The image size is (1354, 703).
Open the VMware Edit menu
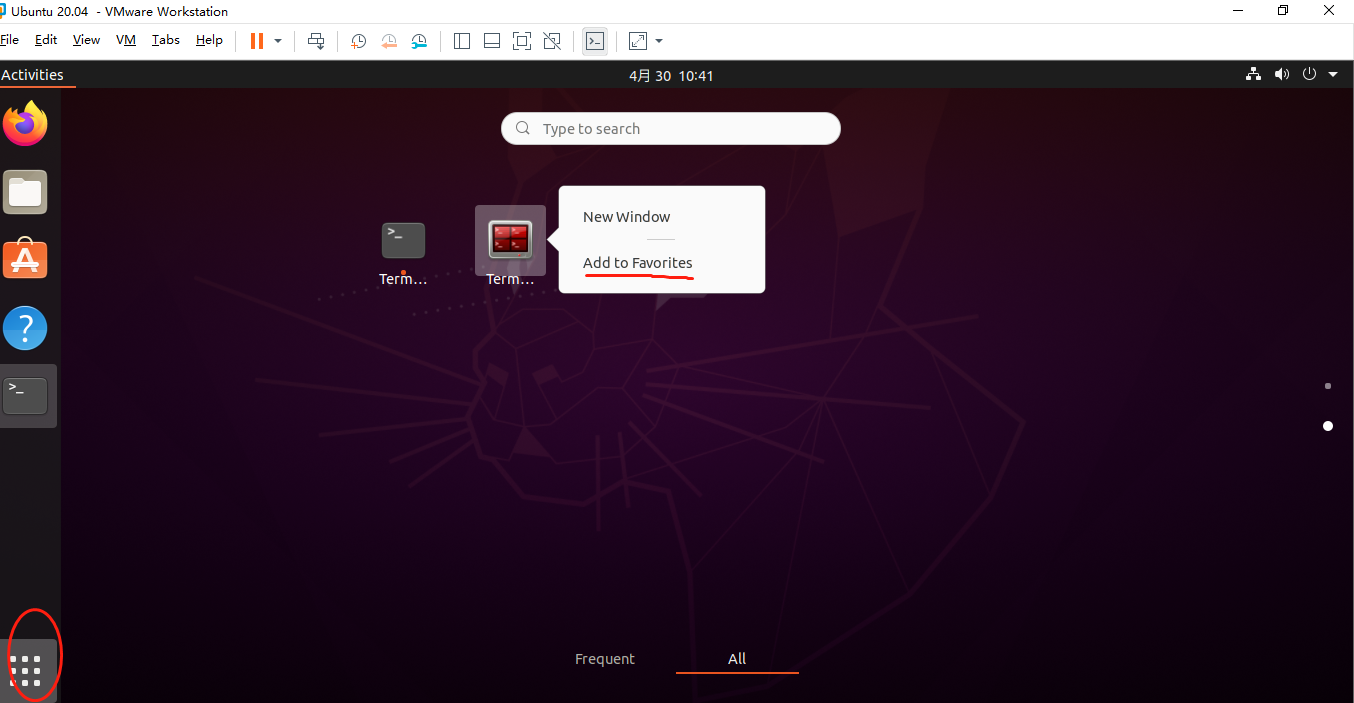(46, 40)
